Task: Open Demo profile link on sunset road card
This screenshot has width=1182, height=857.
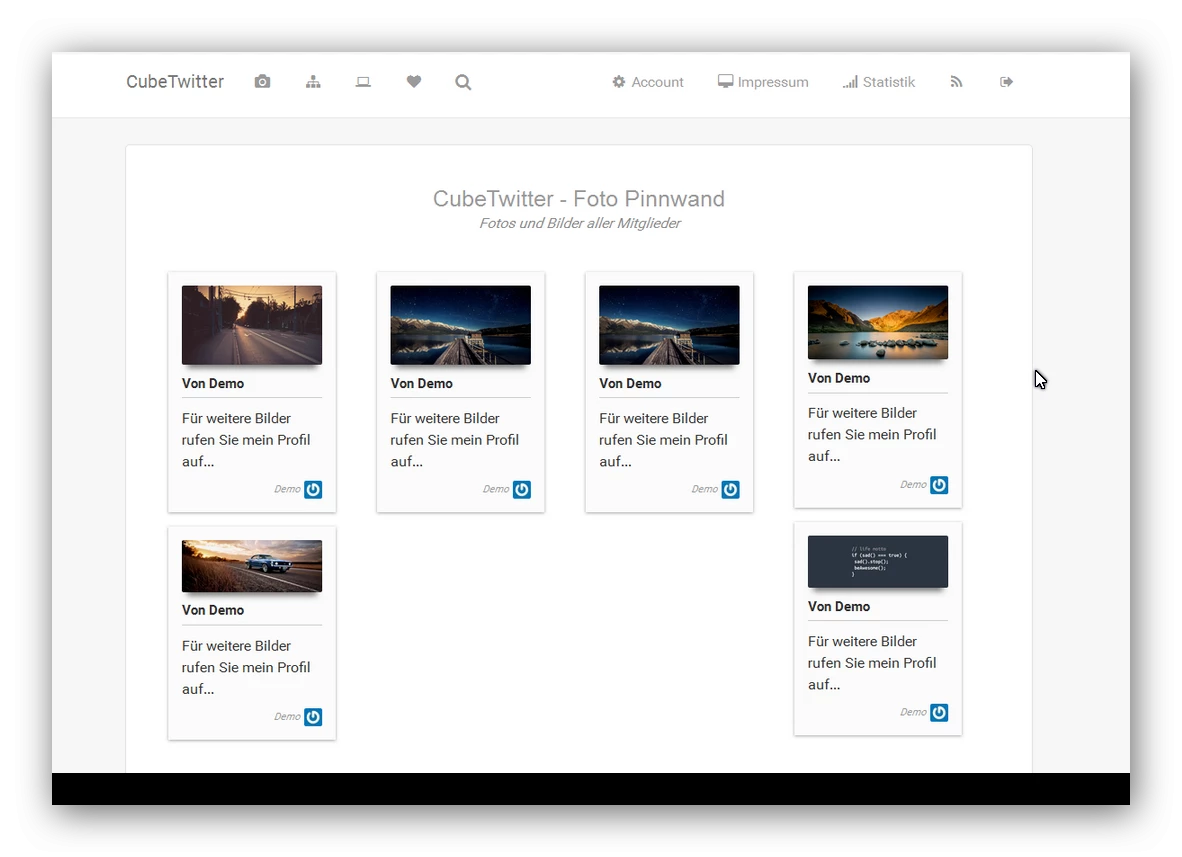Action: point(287,489)
